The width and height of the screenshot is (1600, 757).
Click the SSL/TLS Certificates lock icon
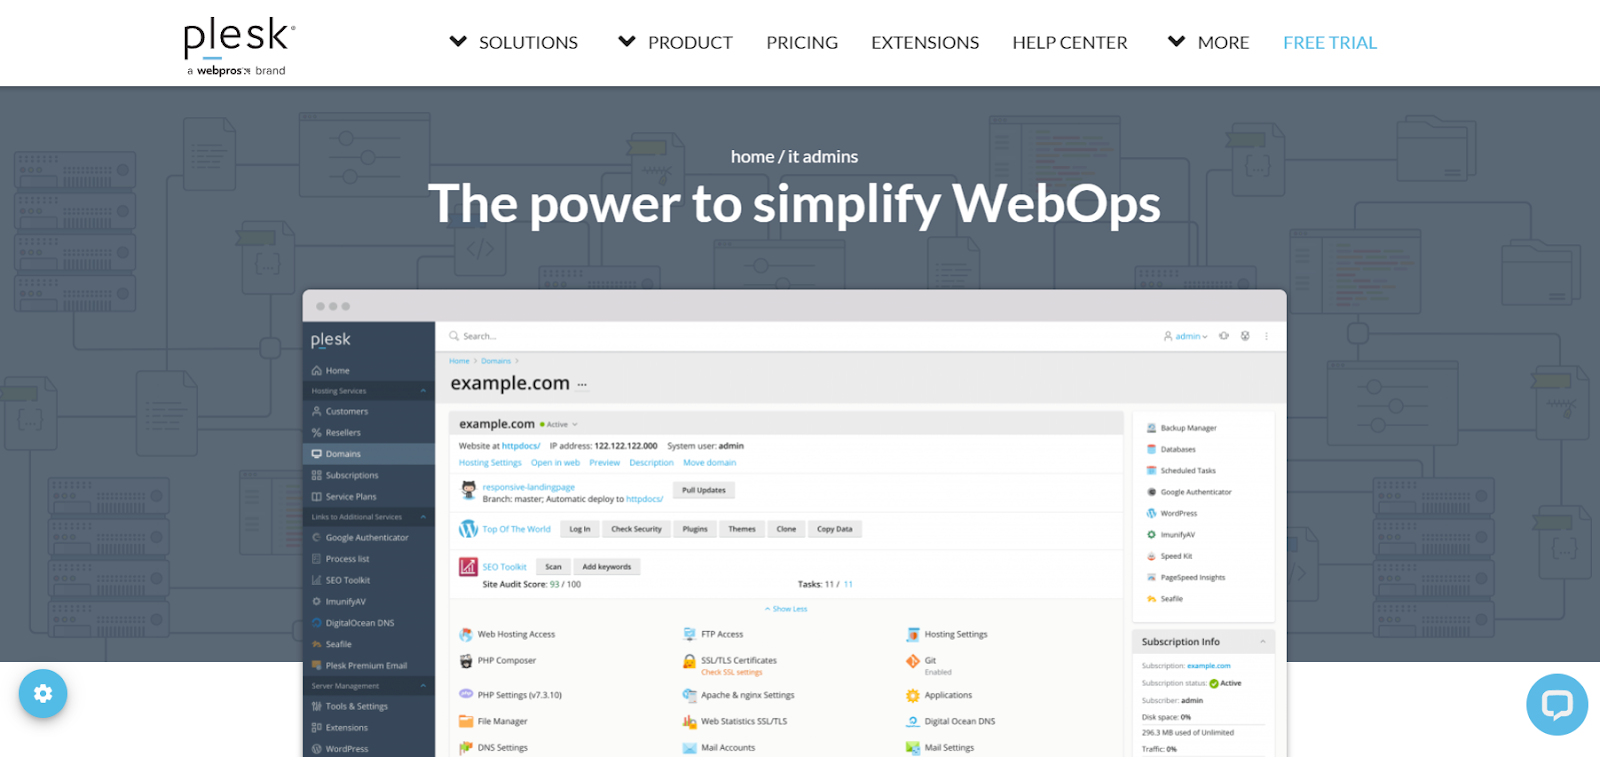point(689,661)
